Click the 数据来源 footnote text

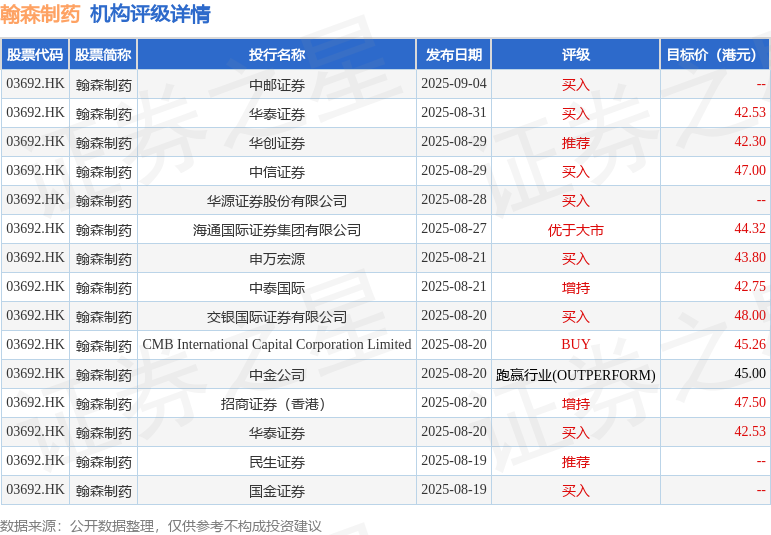[160, 527]
